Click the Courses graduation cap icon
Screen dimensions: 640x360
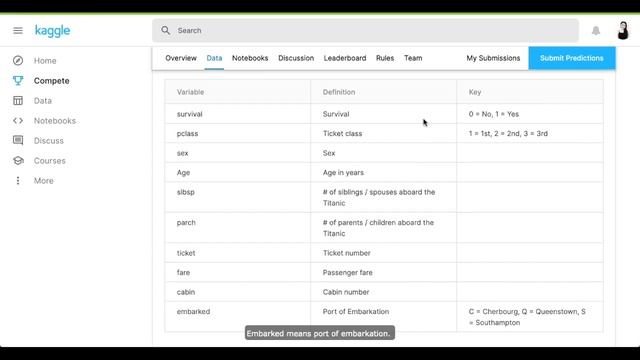pos(18,160)
